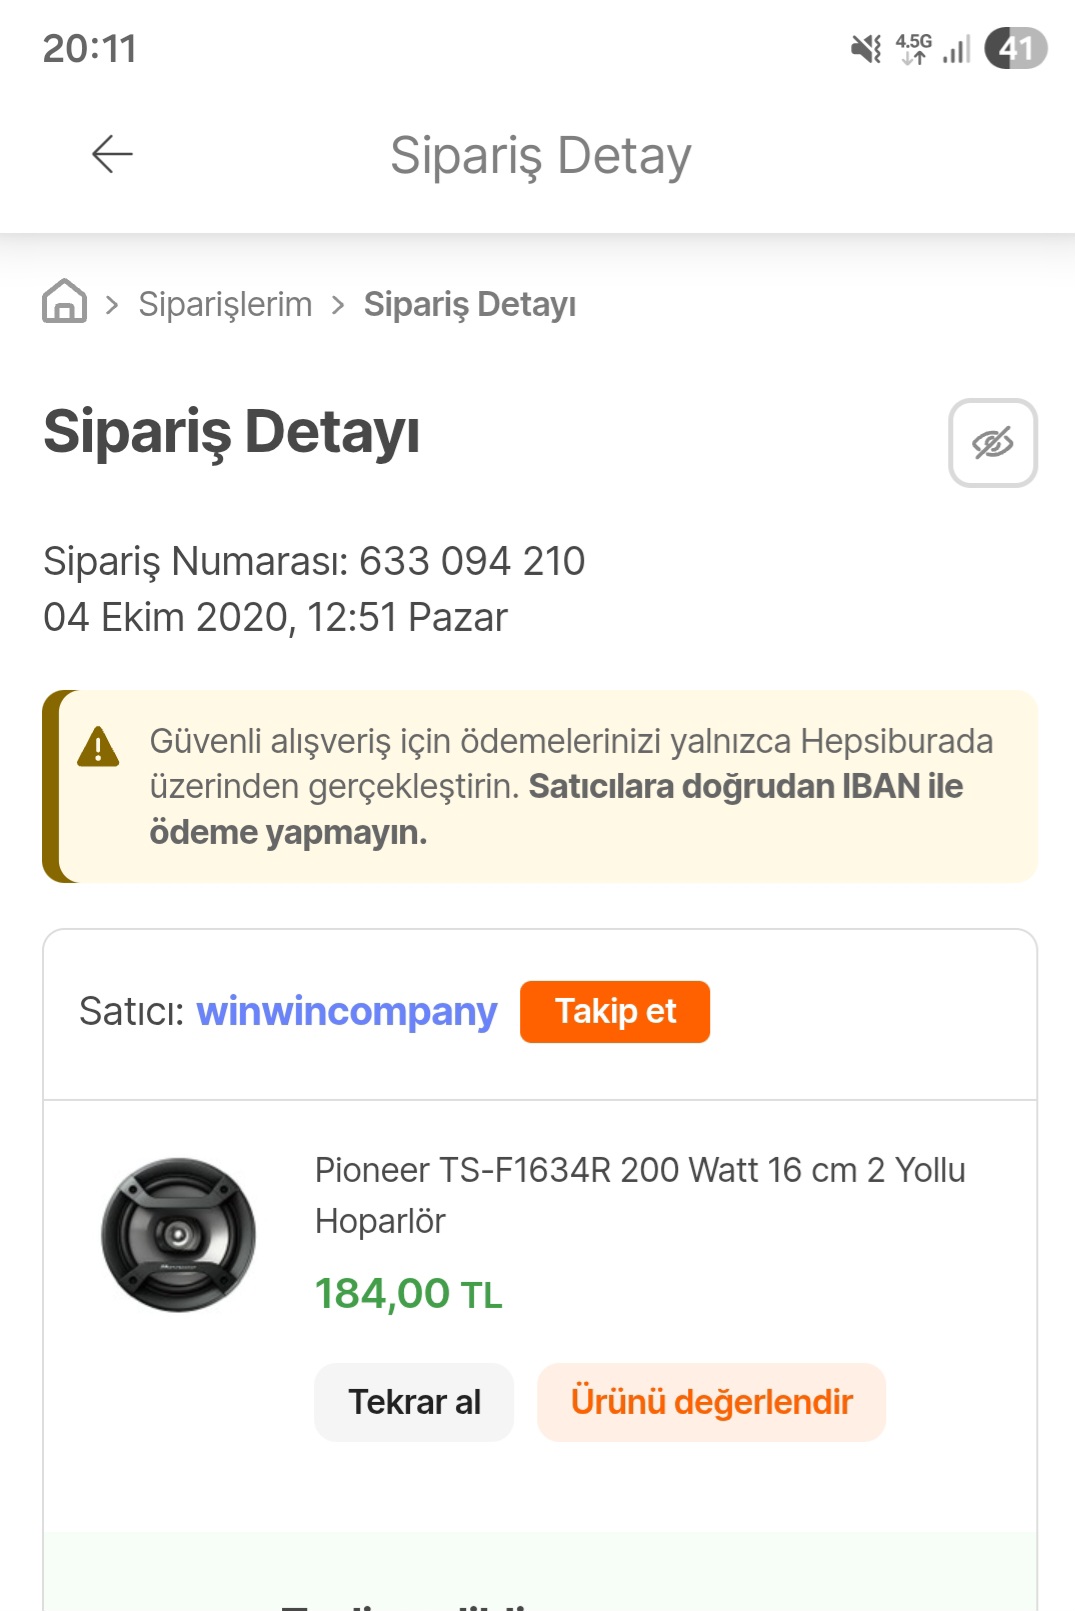Image resolution: width=1075 pixels, height=1611 pixels.
Task: Tap the order number 633 094 210
Action: point(471,561)
